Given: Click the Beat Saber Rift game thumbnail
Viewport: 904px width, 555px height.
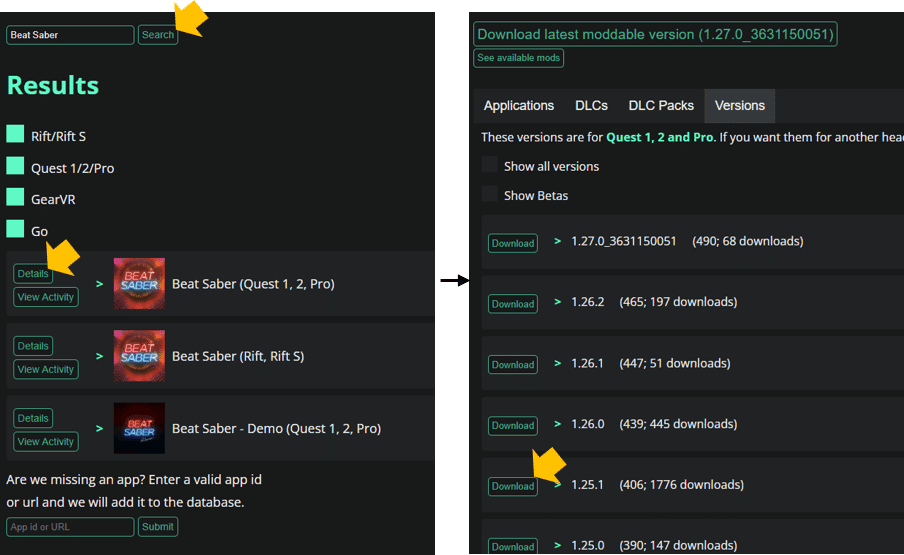Looking at the screenshot, I should tap(139, 356).
